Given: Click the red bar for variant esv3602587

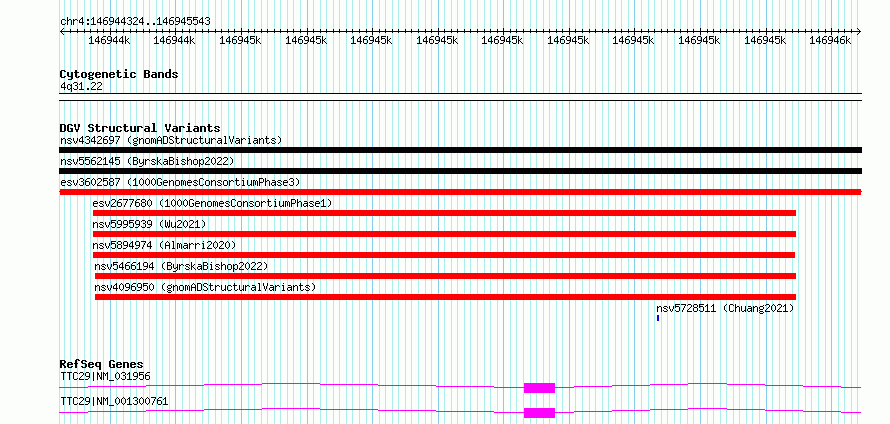Looking at the screenshot, I should (460, 192).
